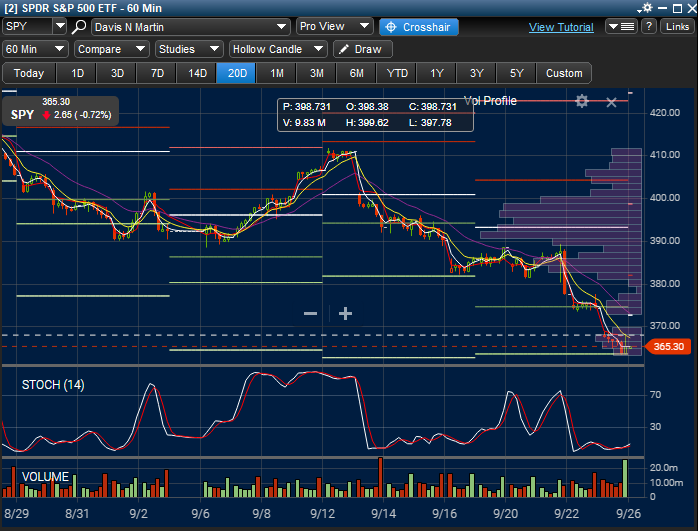The width and height of the screenshot is (698, 531).
Task: Open Vol Profile settings gear
Action: 582,101
